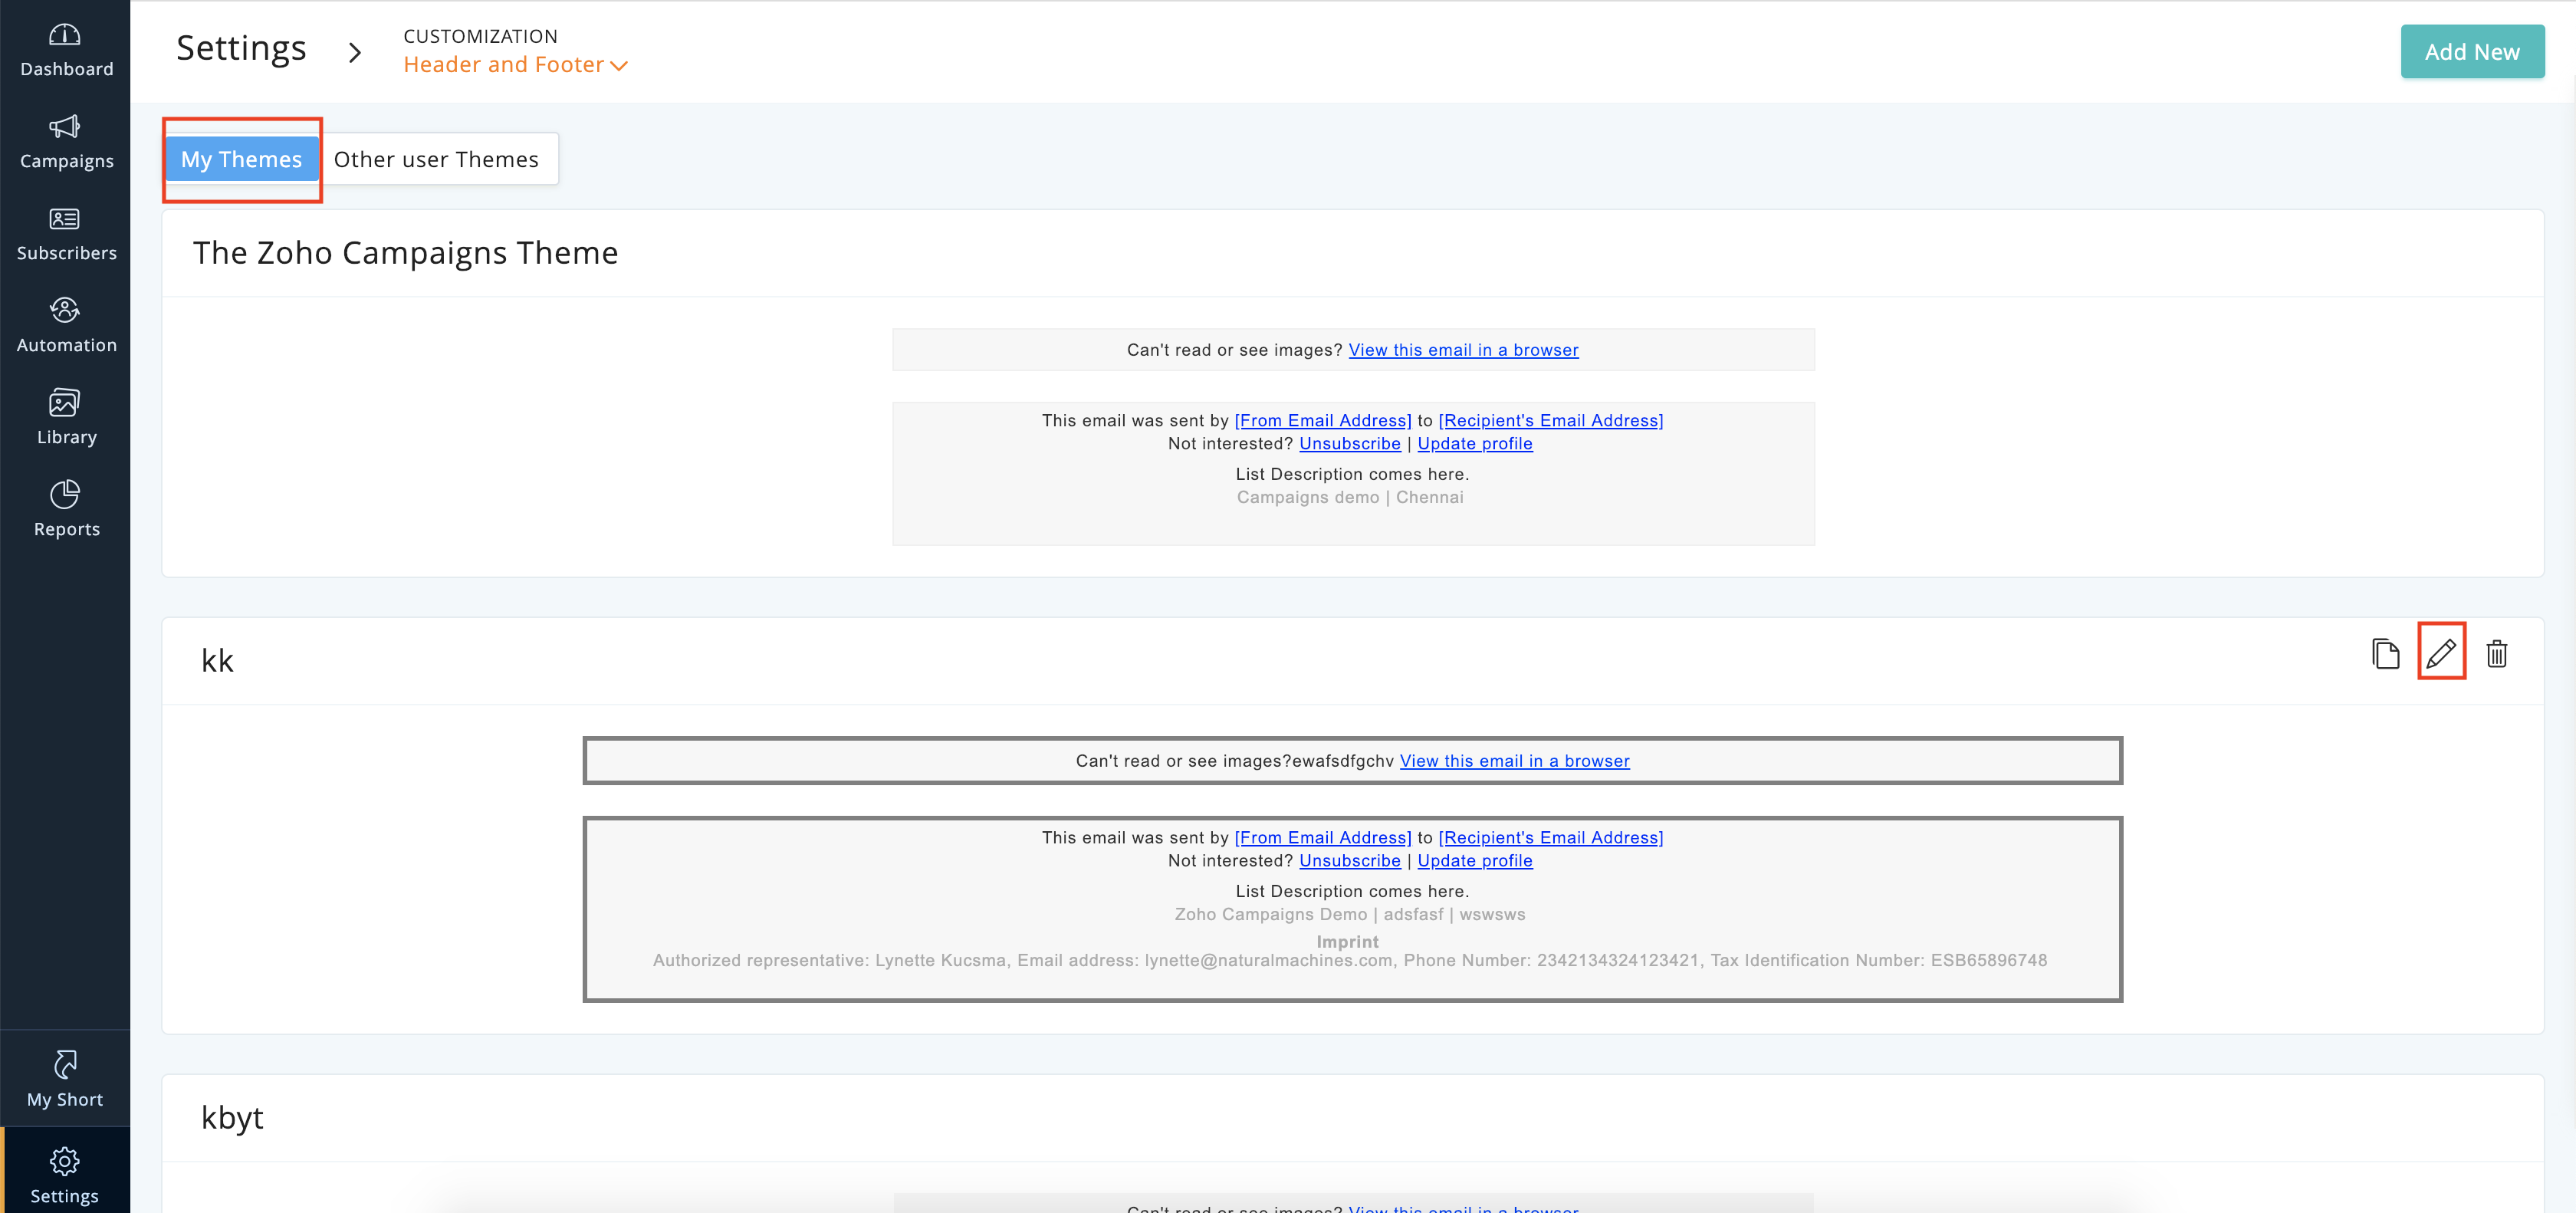Open My Short link icon

click(65, 1065)
